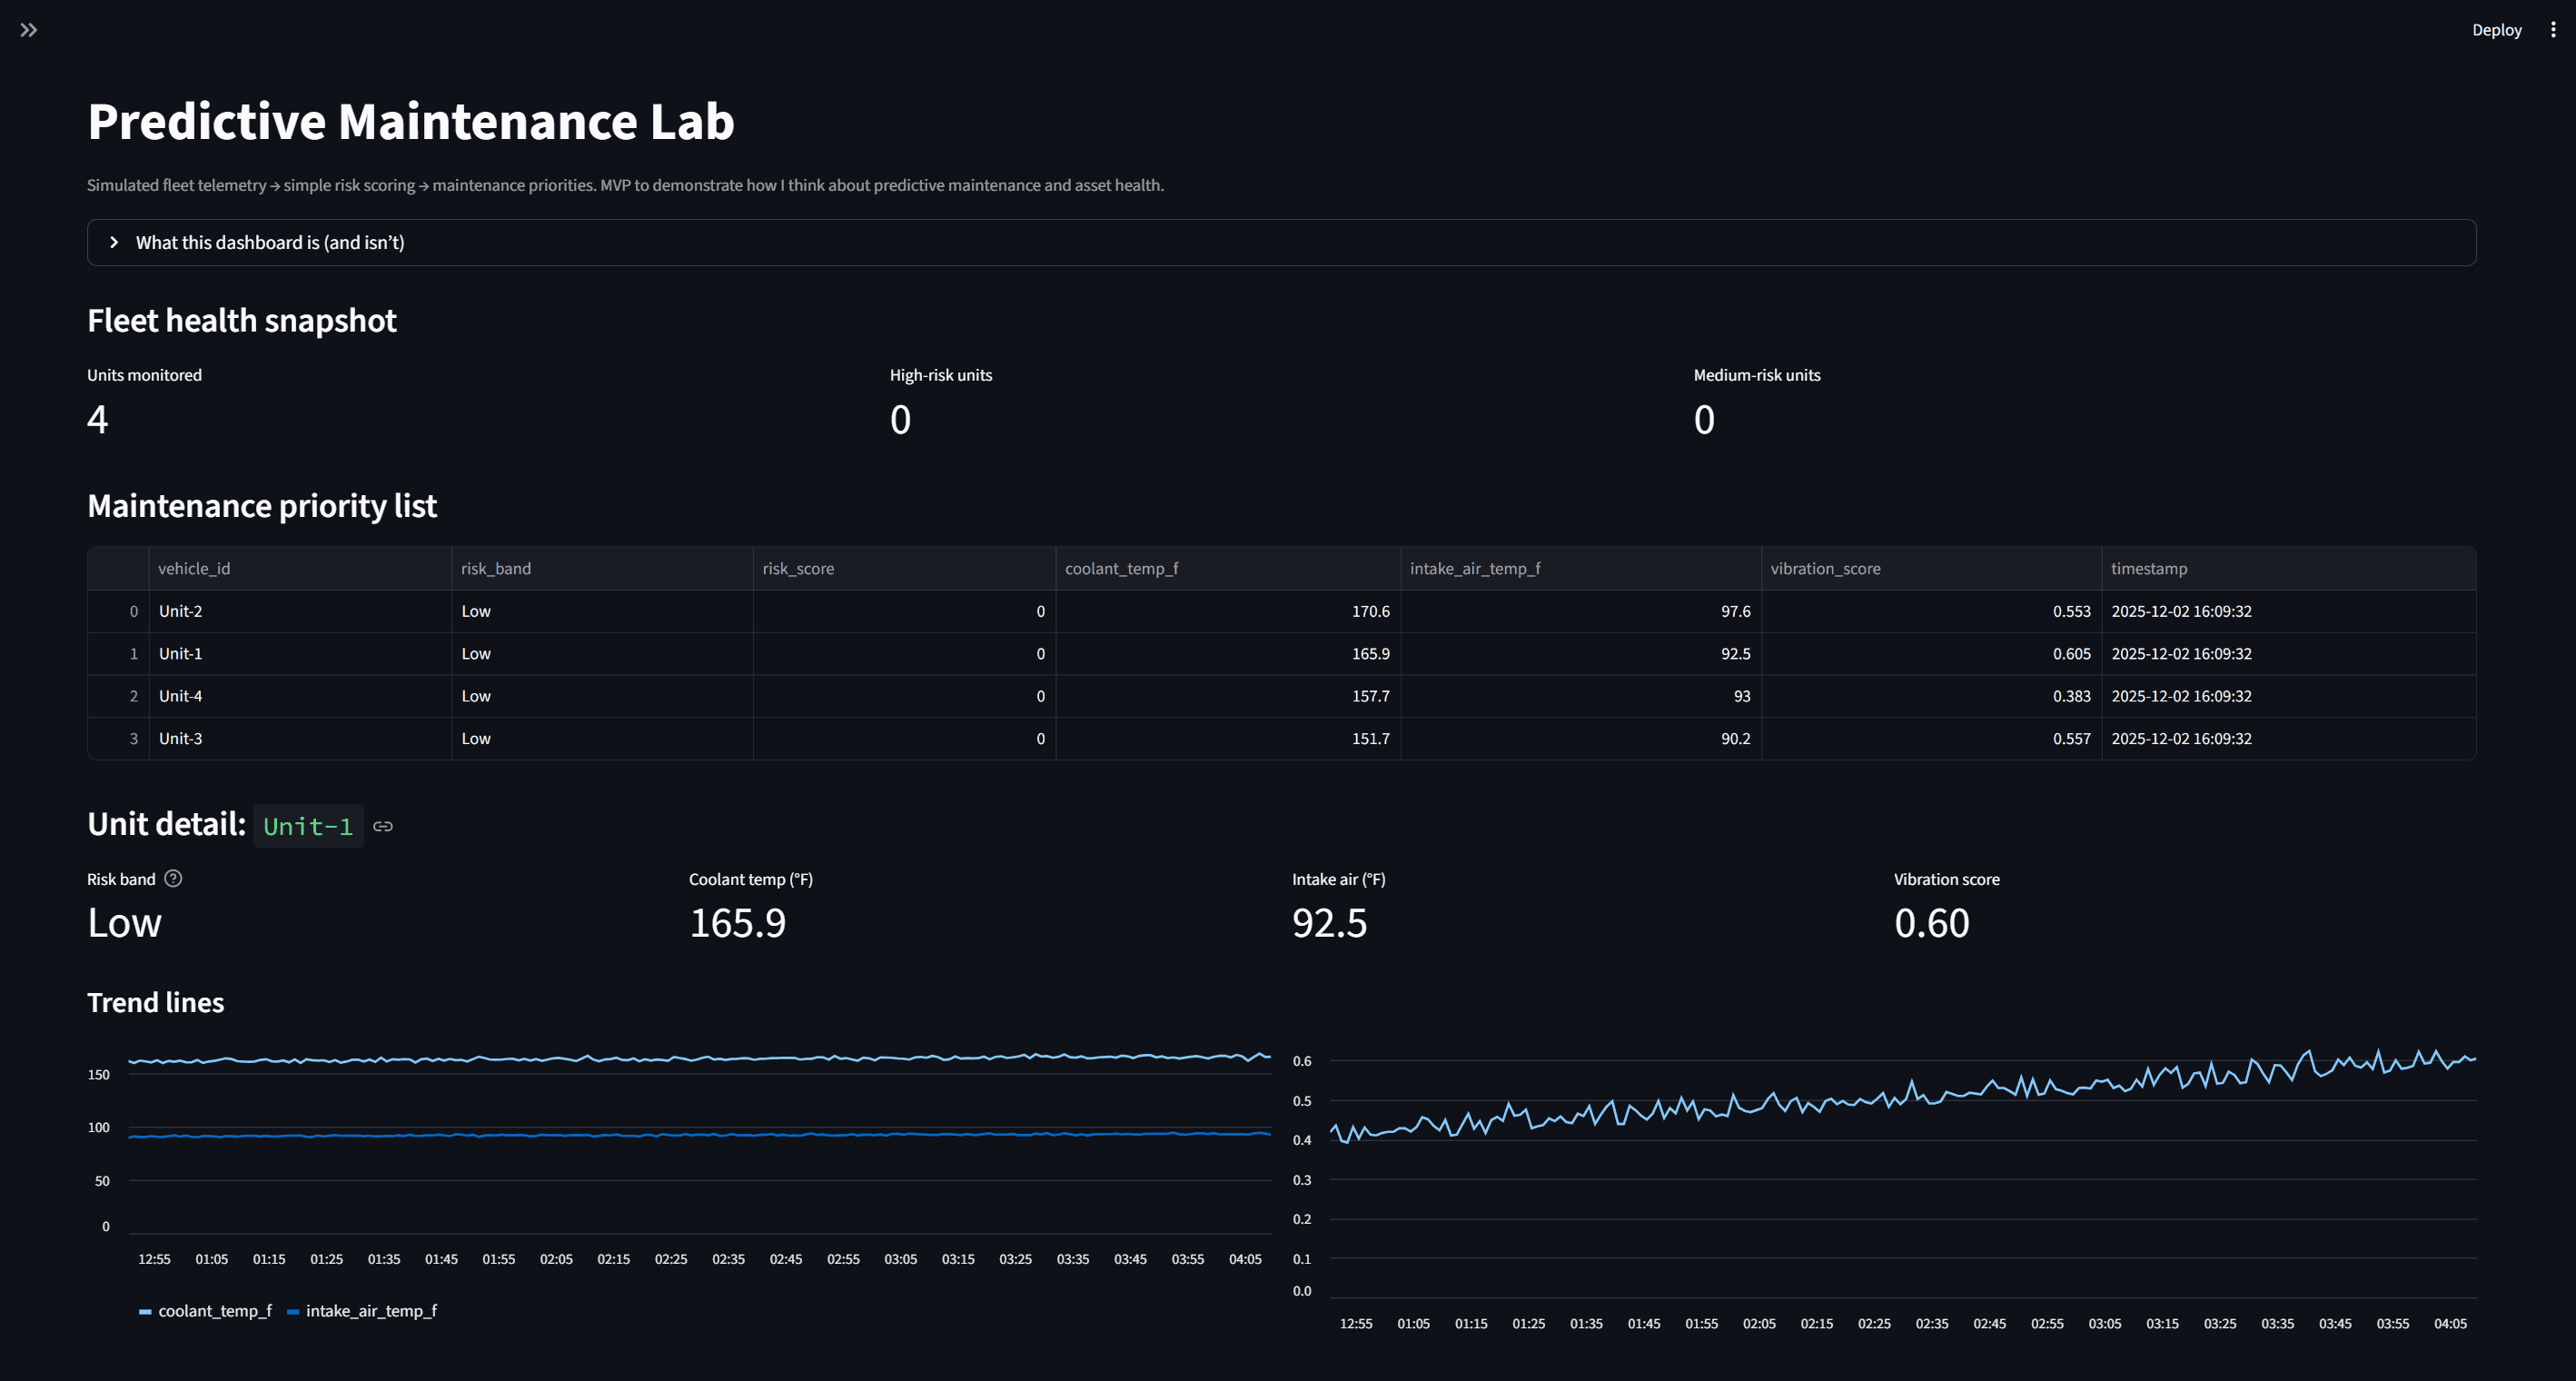Click the timestamp column header
Screen dimensions: 2576x1381
click(x=2149, y=568)
